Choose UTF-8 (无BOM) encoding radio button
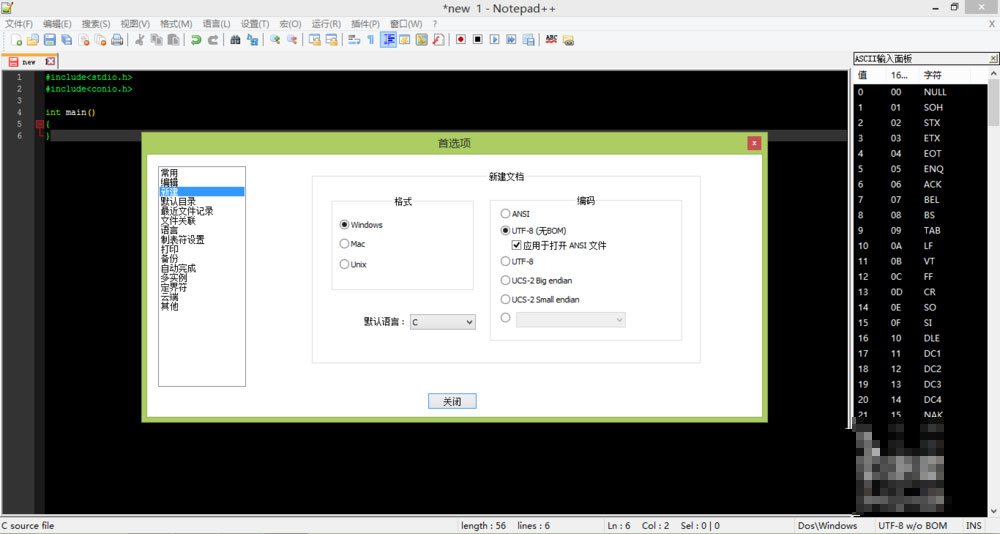 (505, 230)
